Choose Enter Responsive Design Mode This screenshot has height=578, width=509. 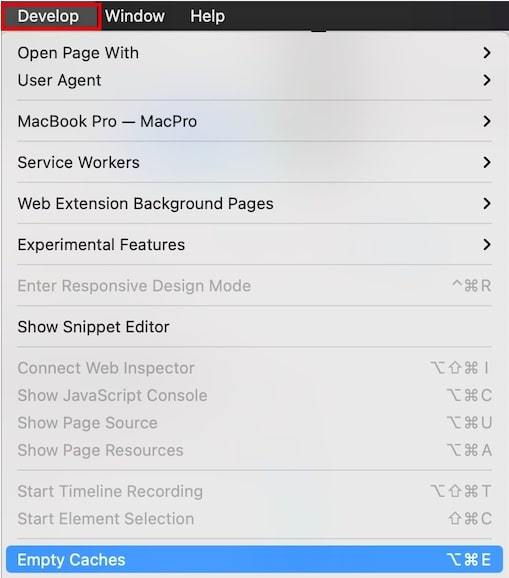pos(254,286)
